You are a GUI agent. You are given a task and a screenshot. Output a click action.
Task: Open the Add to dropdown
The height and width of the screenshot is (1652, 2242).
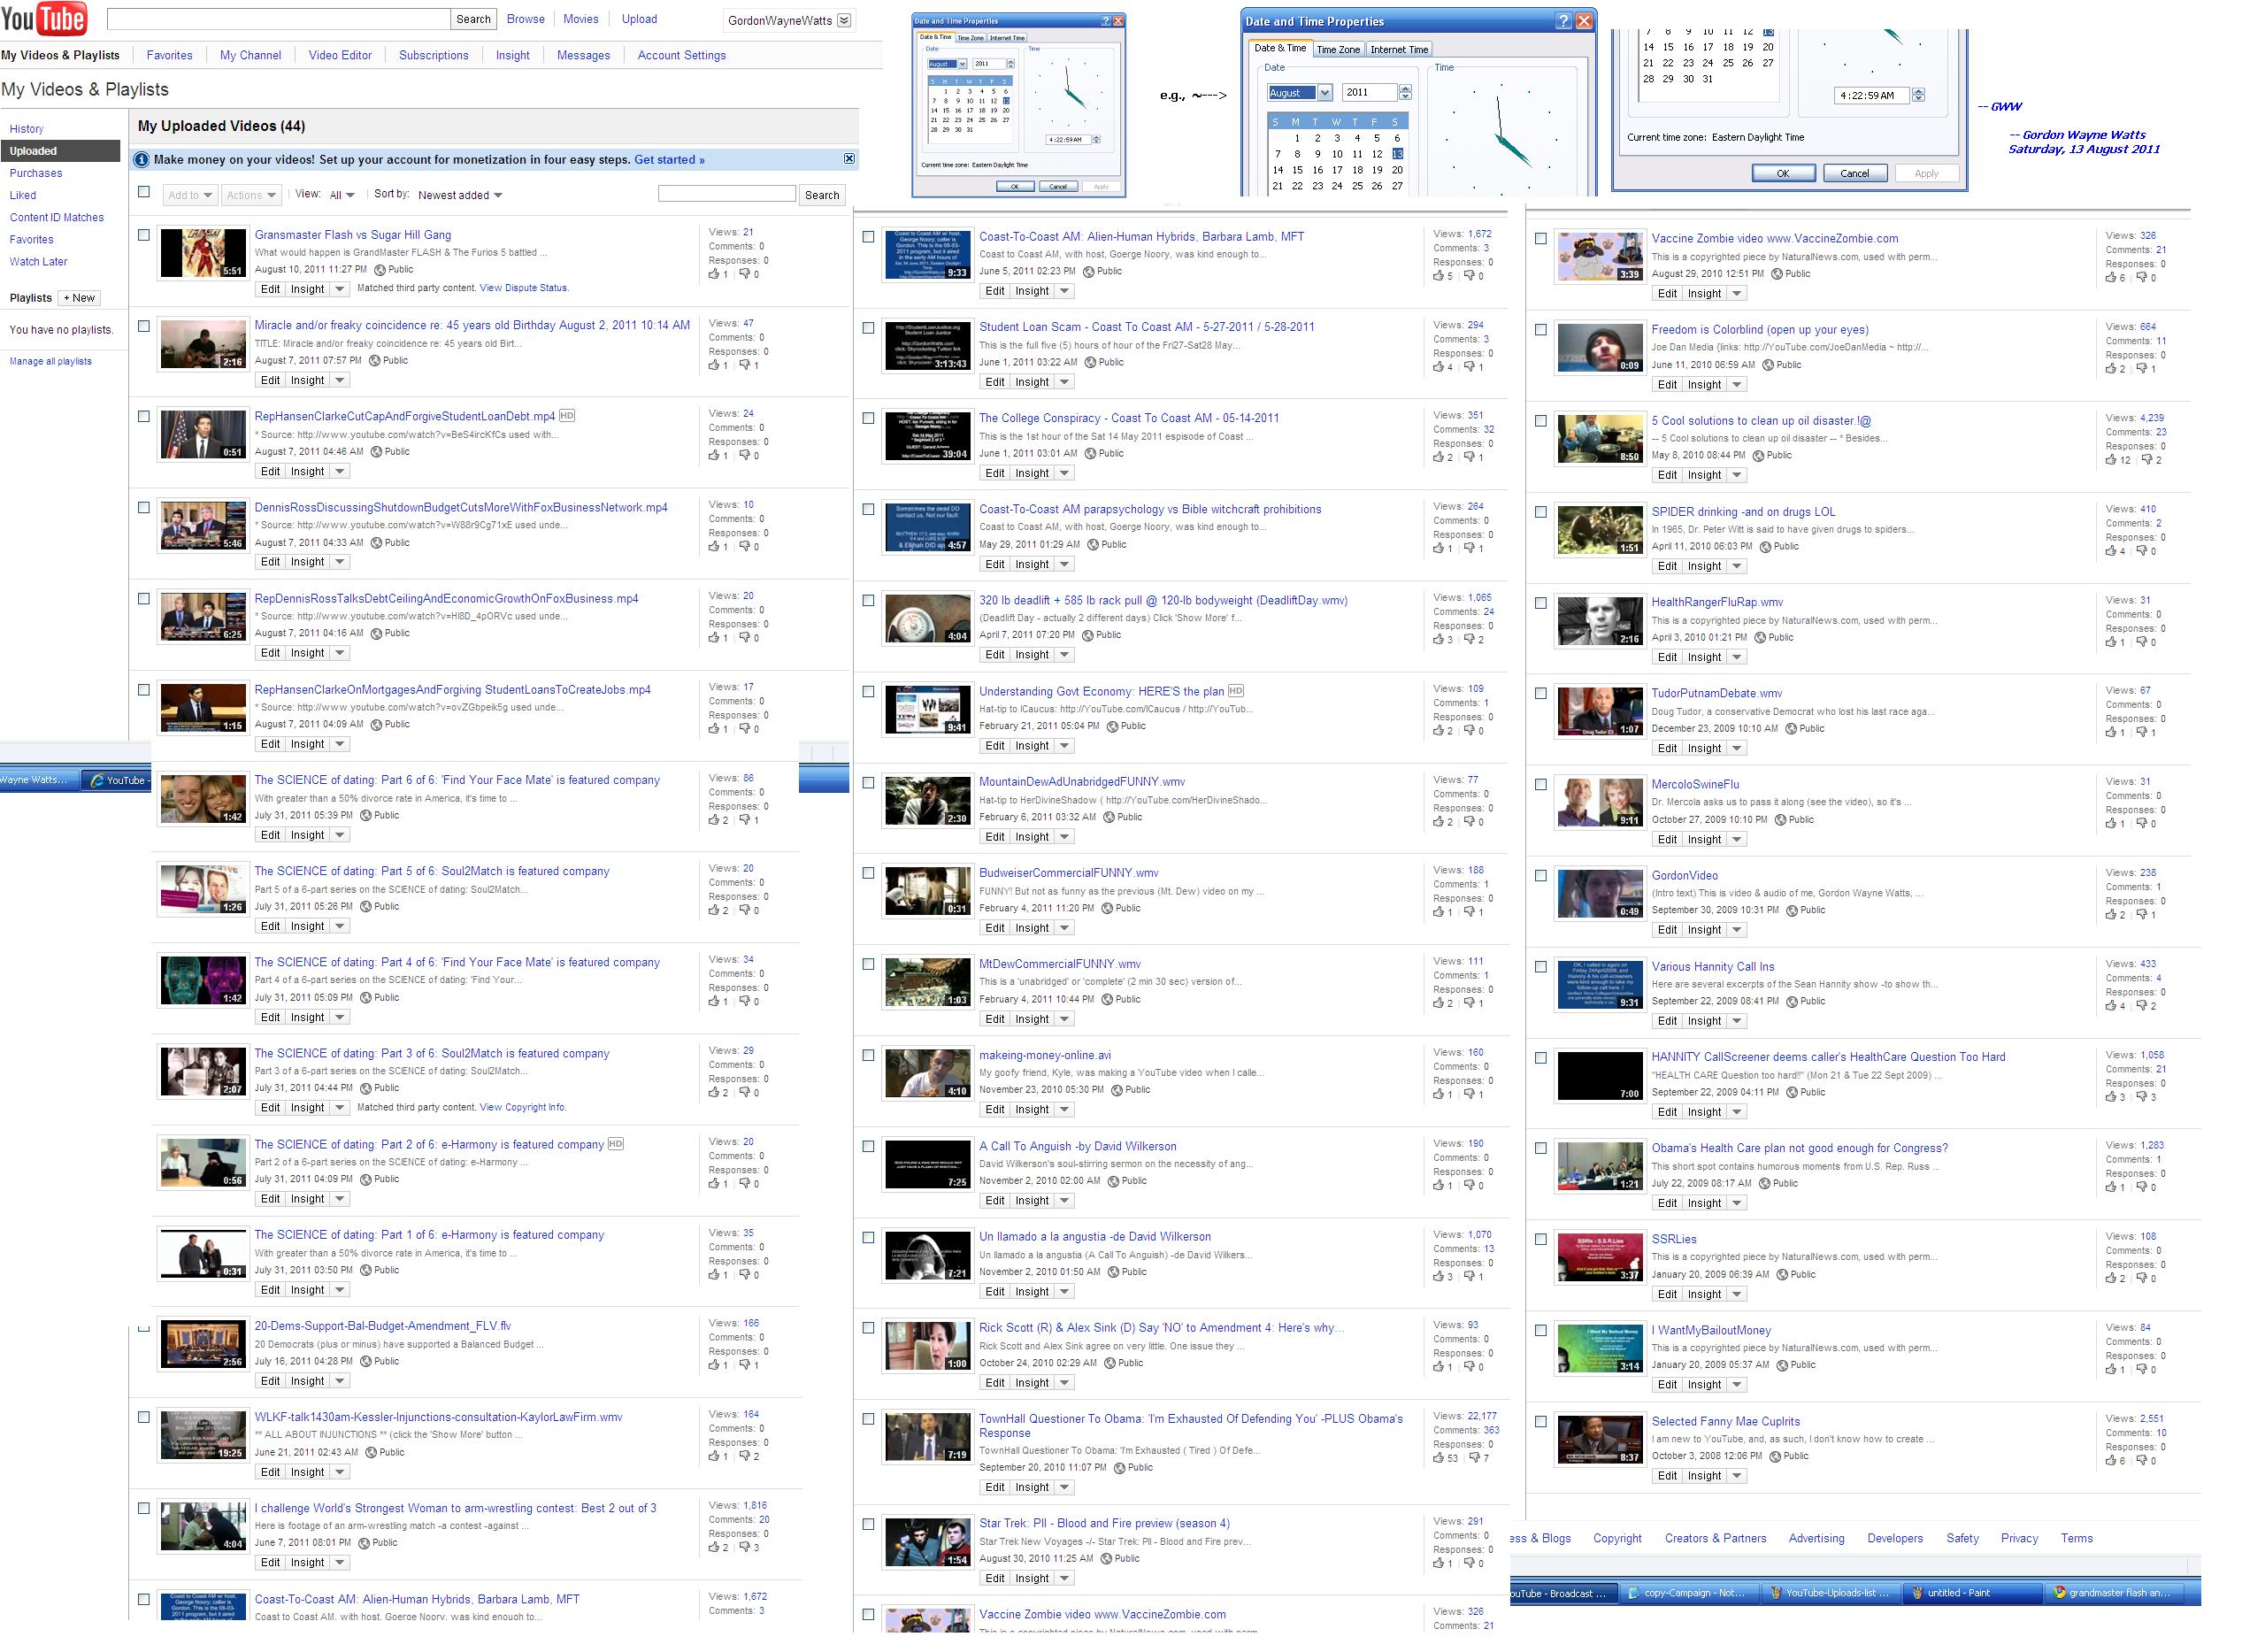coord(189,195)
